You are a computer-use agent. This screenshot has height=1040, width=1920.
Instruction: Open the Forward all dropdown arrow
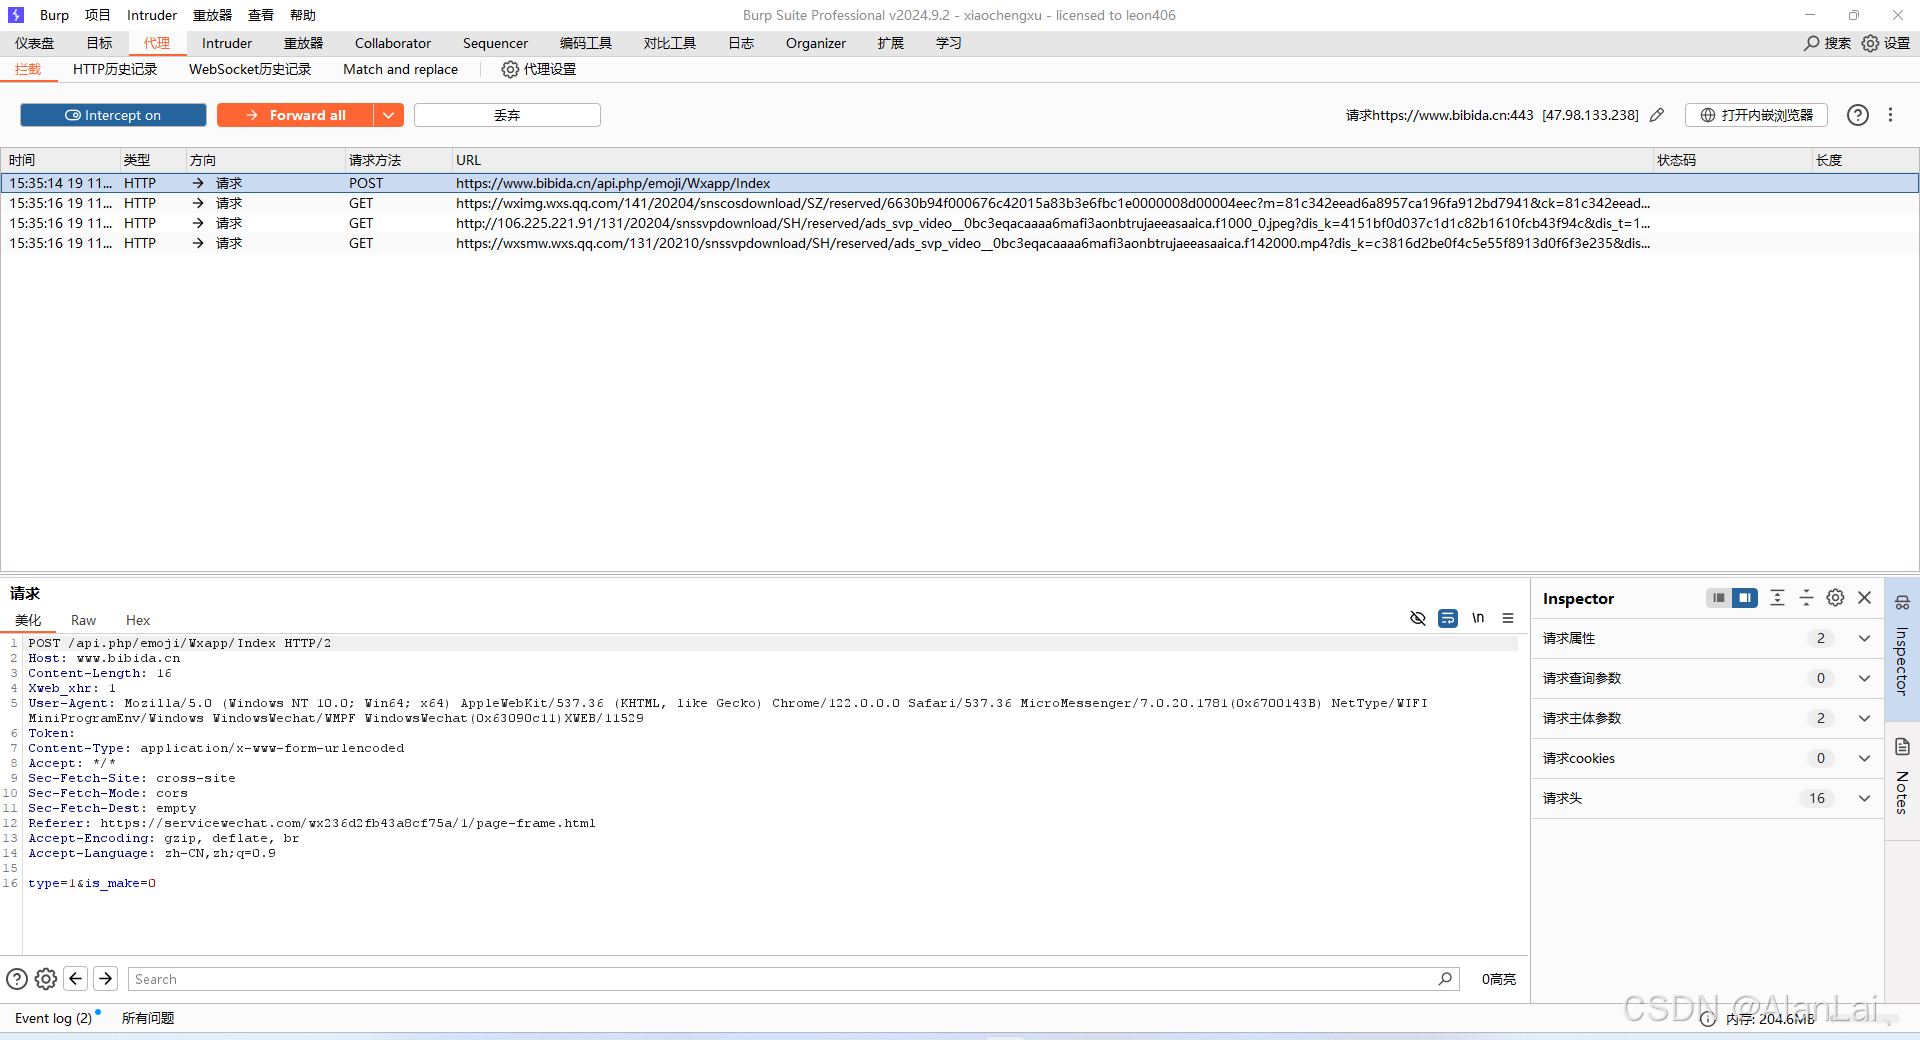coord(389,115)
